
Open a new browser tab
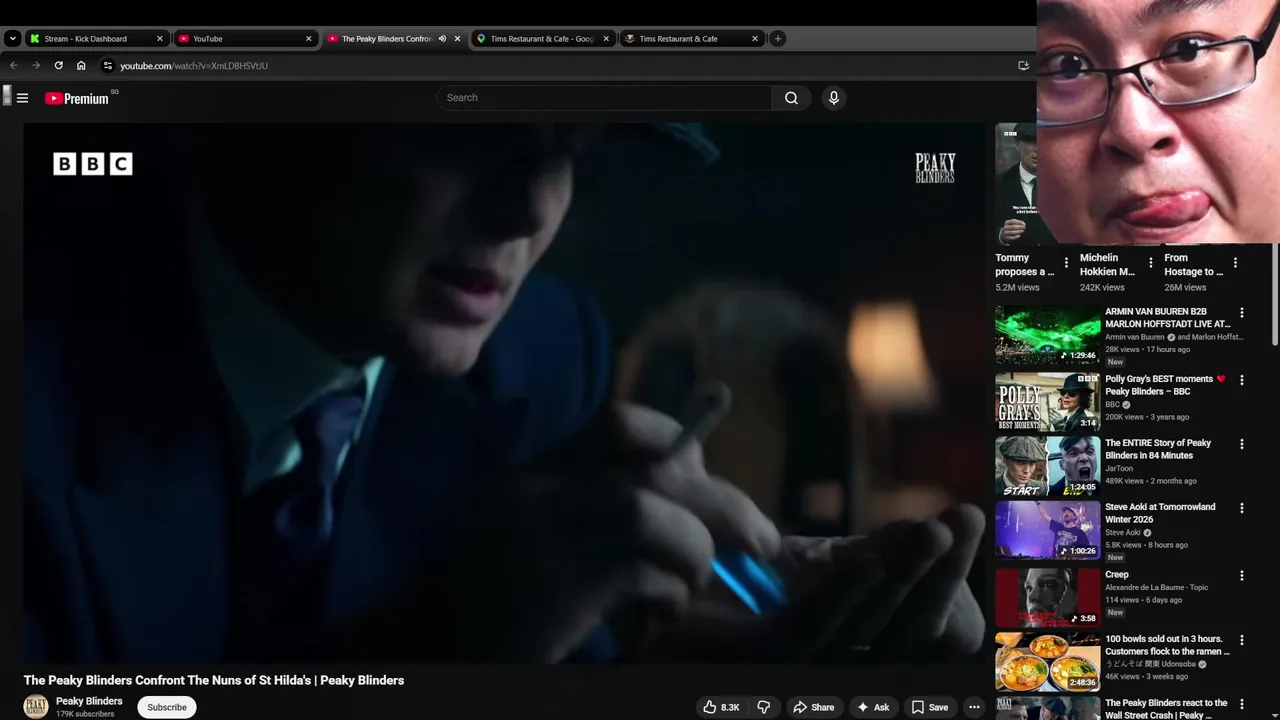(x=778, y=39)
